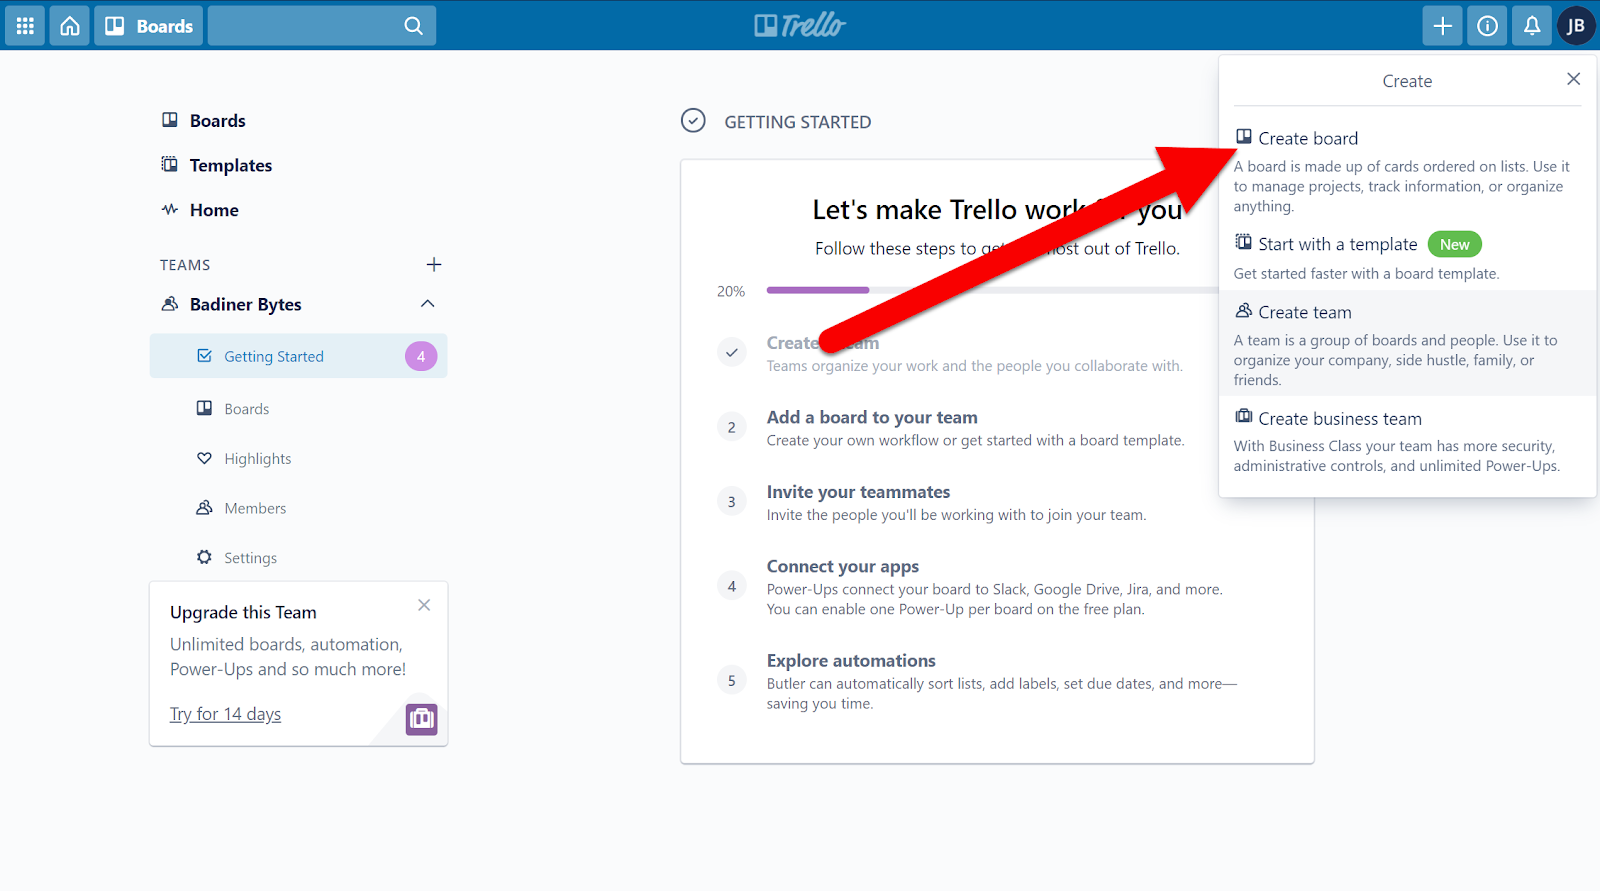Click the Try for 14 days link
The width and height of the screenshot is (1600, 891).
pos(225,714)
